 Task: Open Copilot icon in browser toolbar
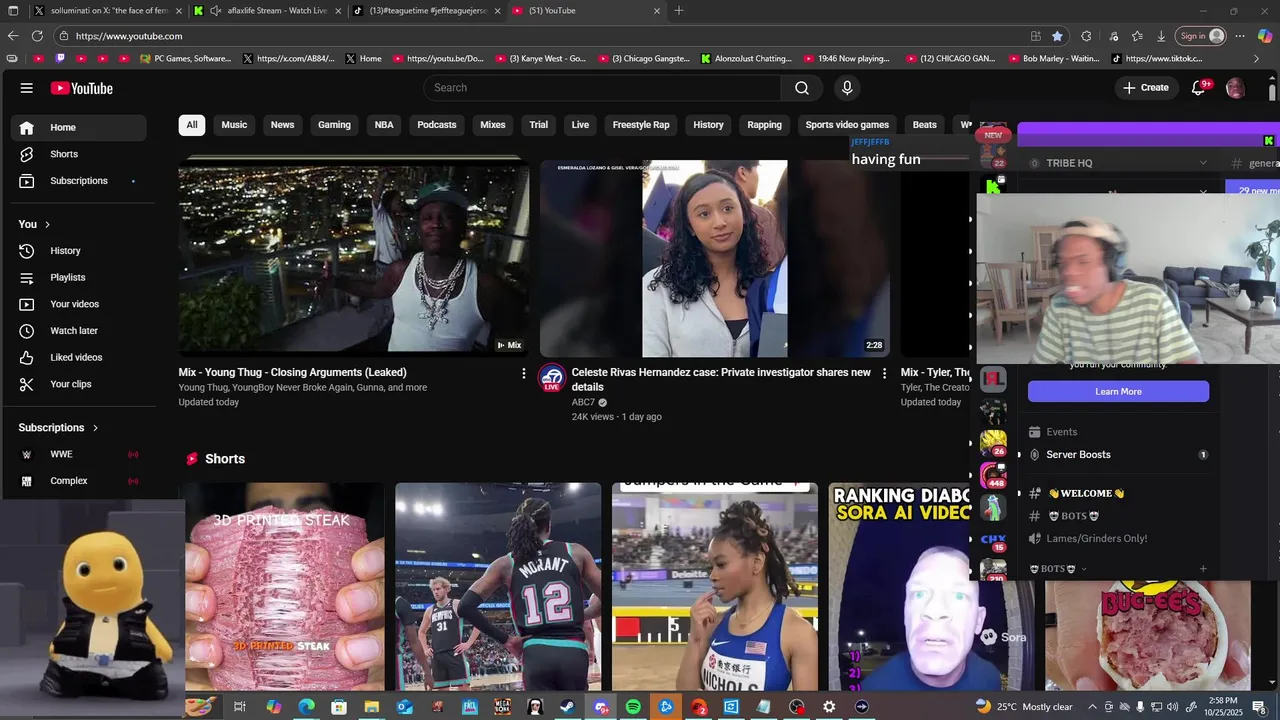pyautogui.click(x=1265, y=36)
